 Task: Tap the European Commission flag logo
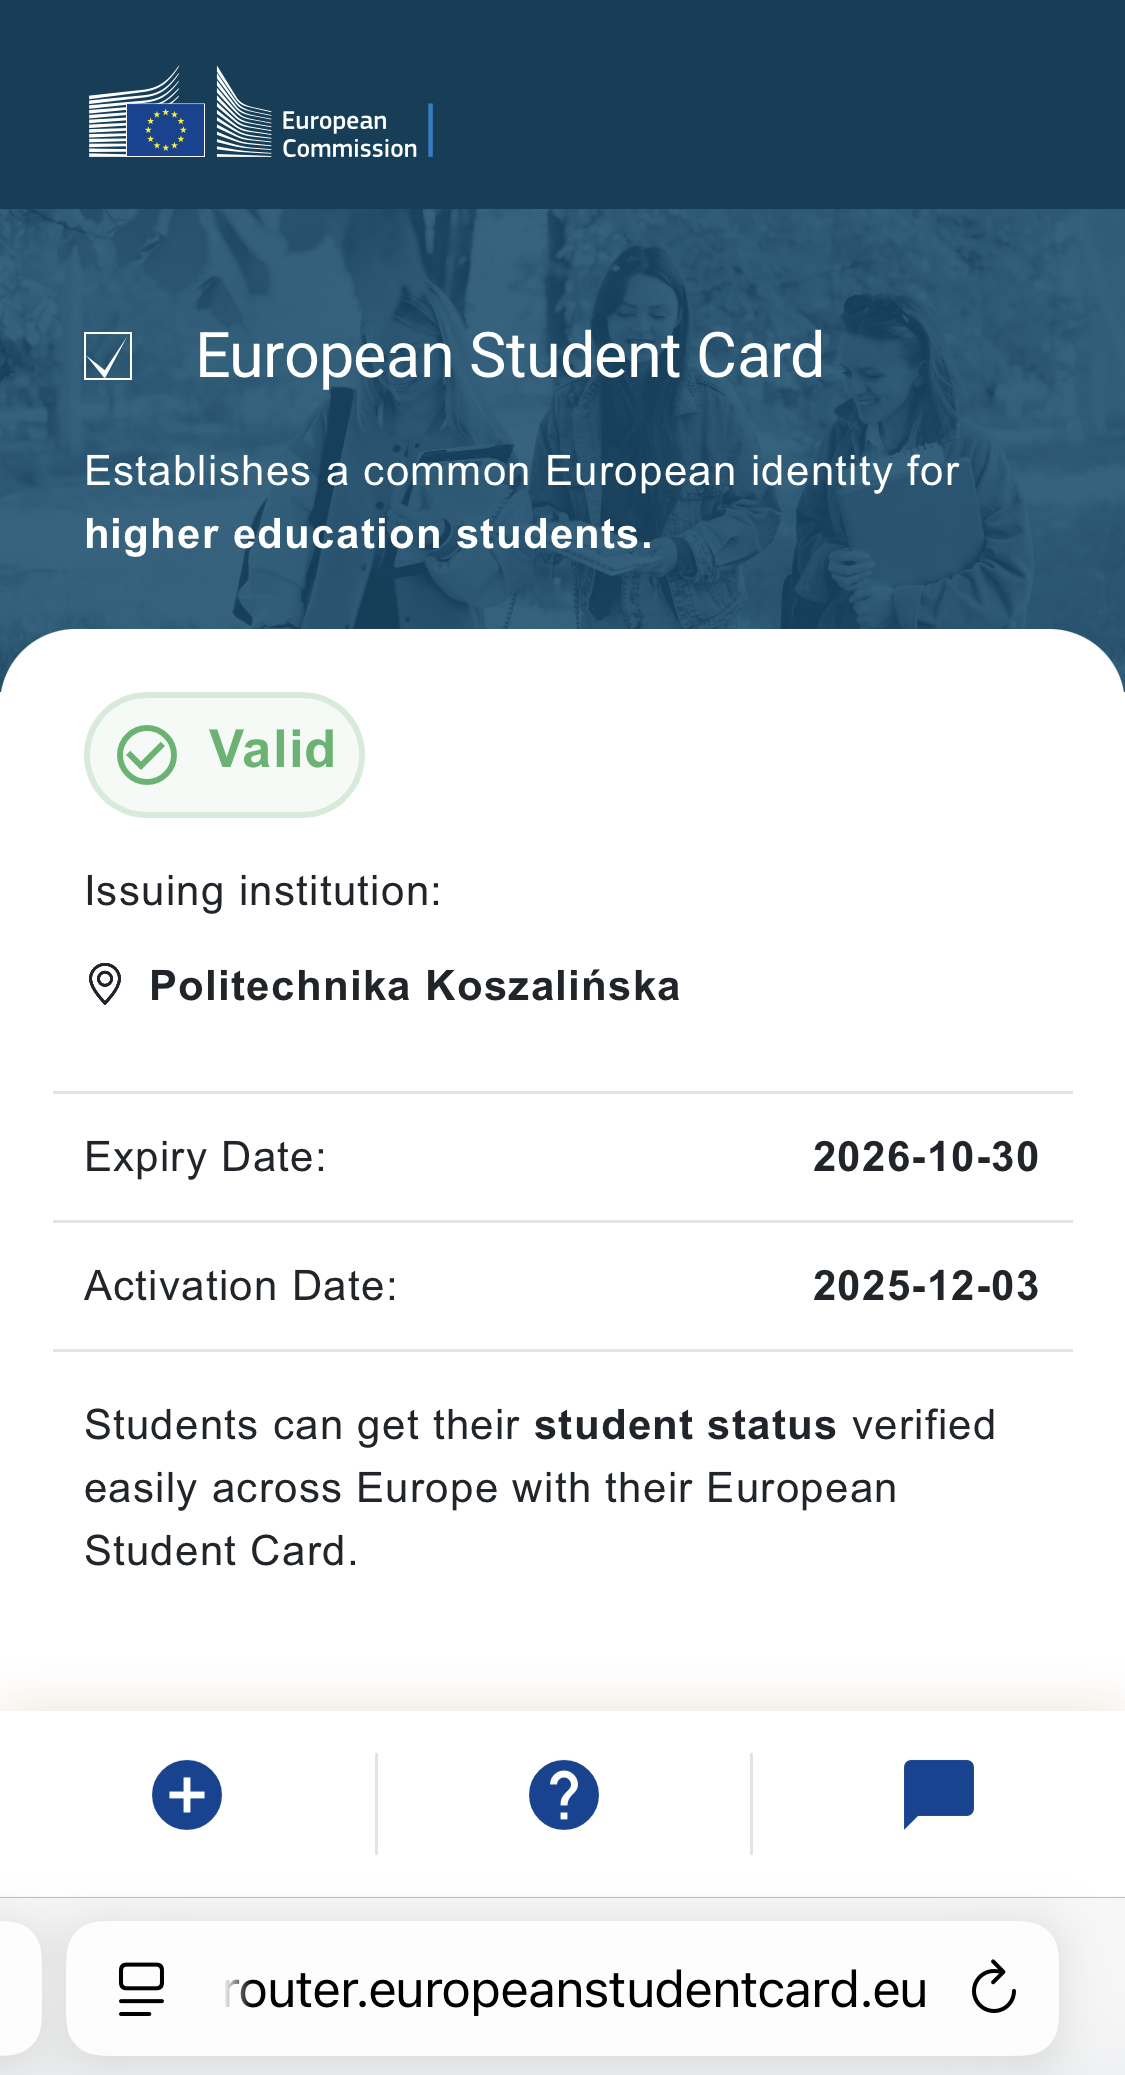[166, 129]
